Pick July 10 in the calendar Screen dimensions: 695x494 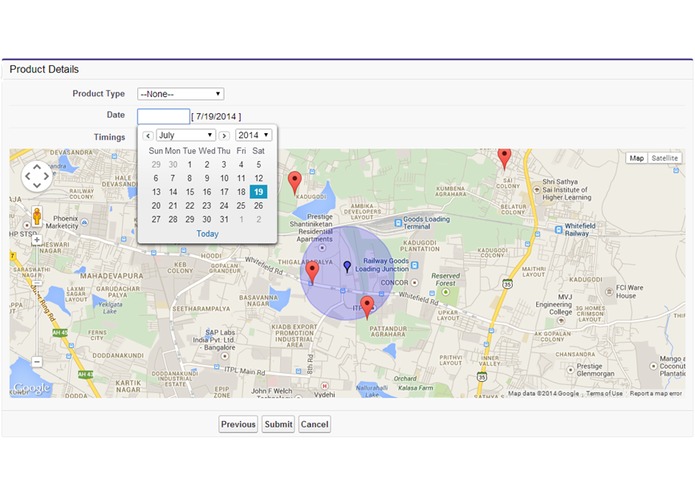pos(224,178)
